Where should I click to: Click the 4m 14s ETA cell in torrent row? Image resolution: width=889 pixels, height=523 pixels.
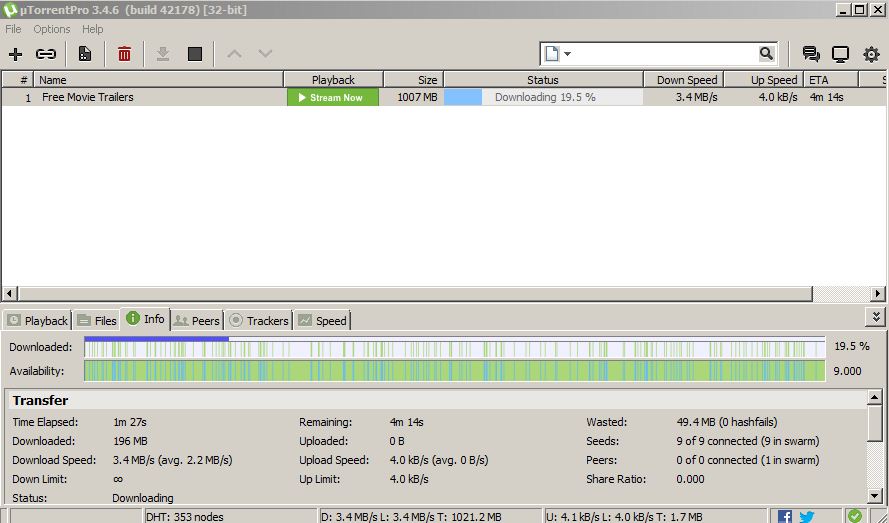[x=826, y=97]
